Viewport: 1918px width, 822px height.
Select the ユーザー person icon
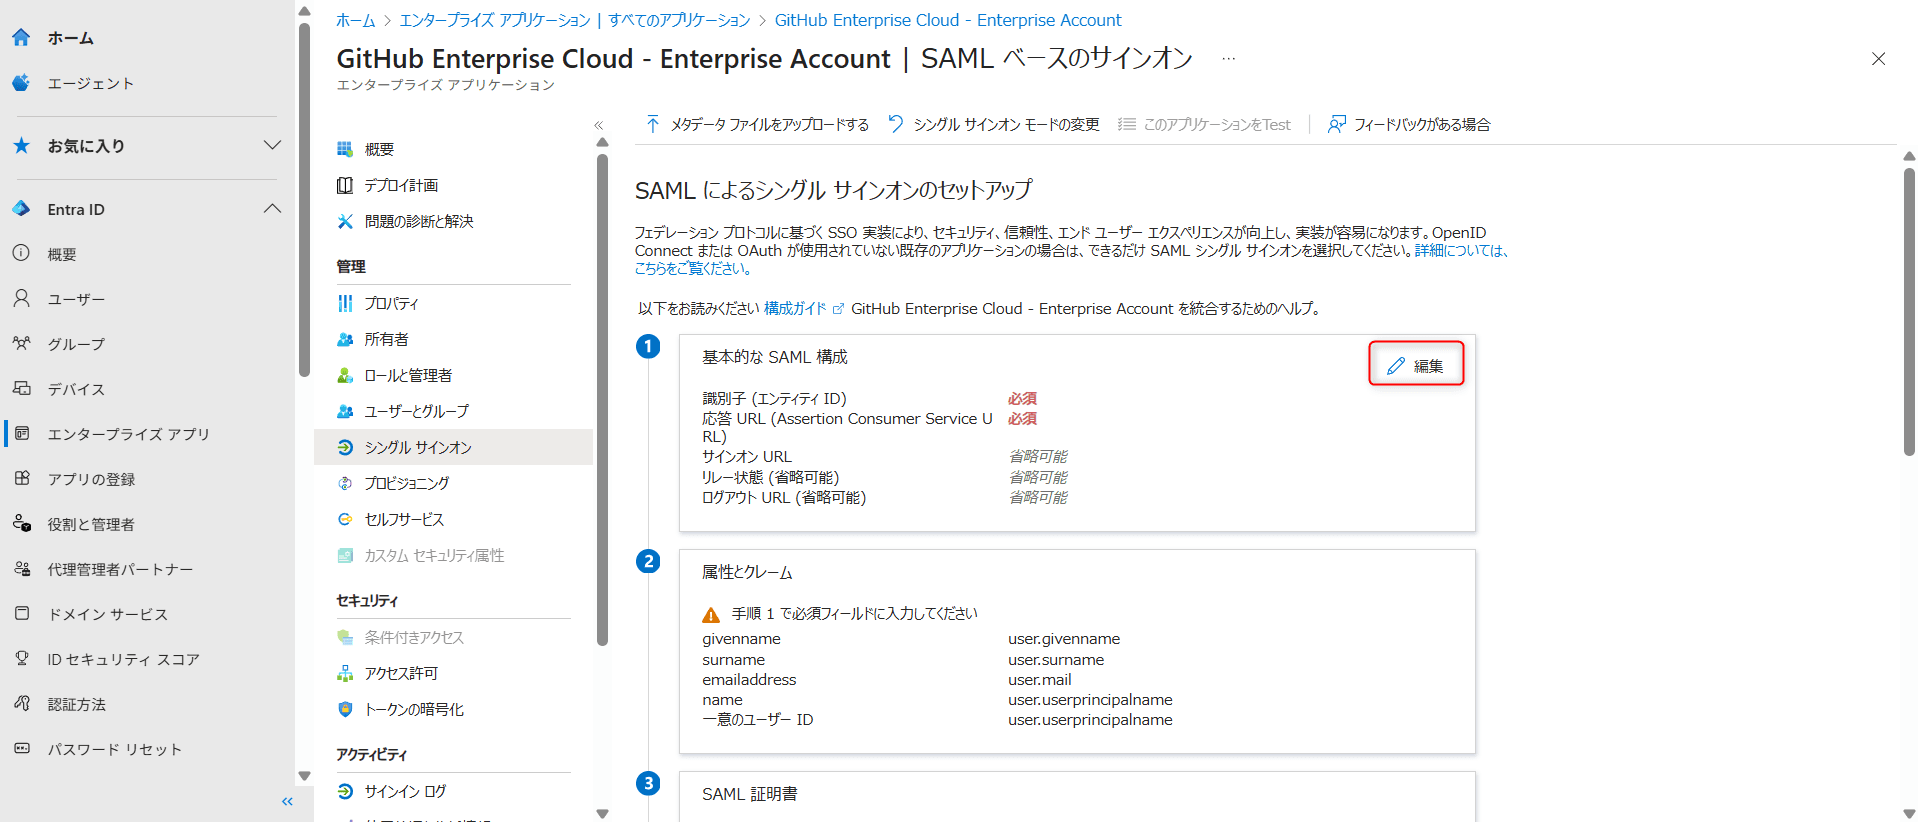pyautogui.click(x=21, y=298)
